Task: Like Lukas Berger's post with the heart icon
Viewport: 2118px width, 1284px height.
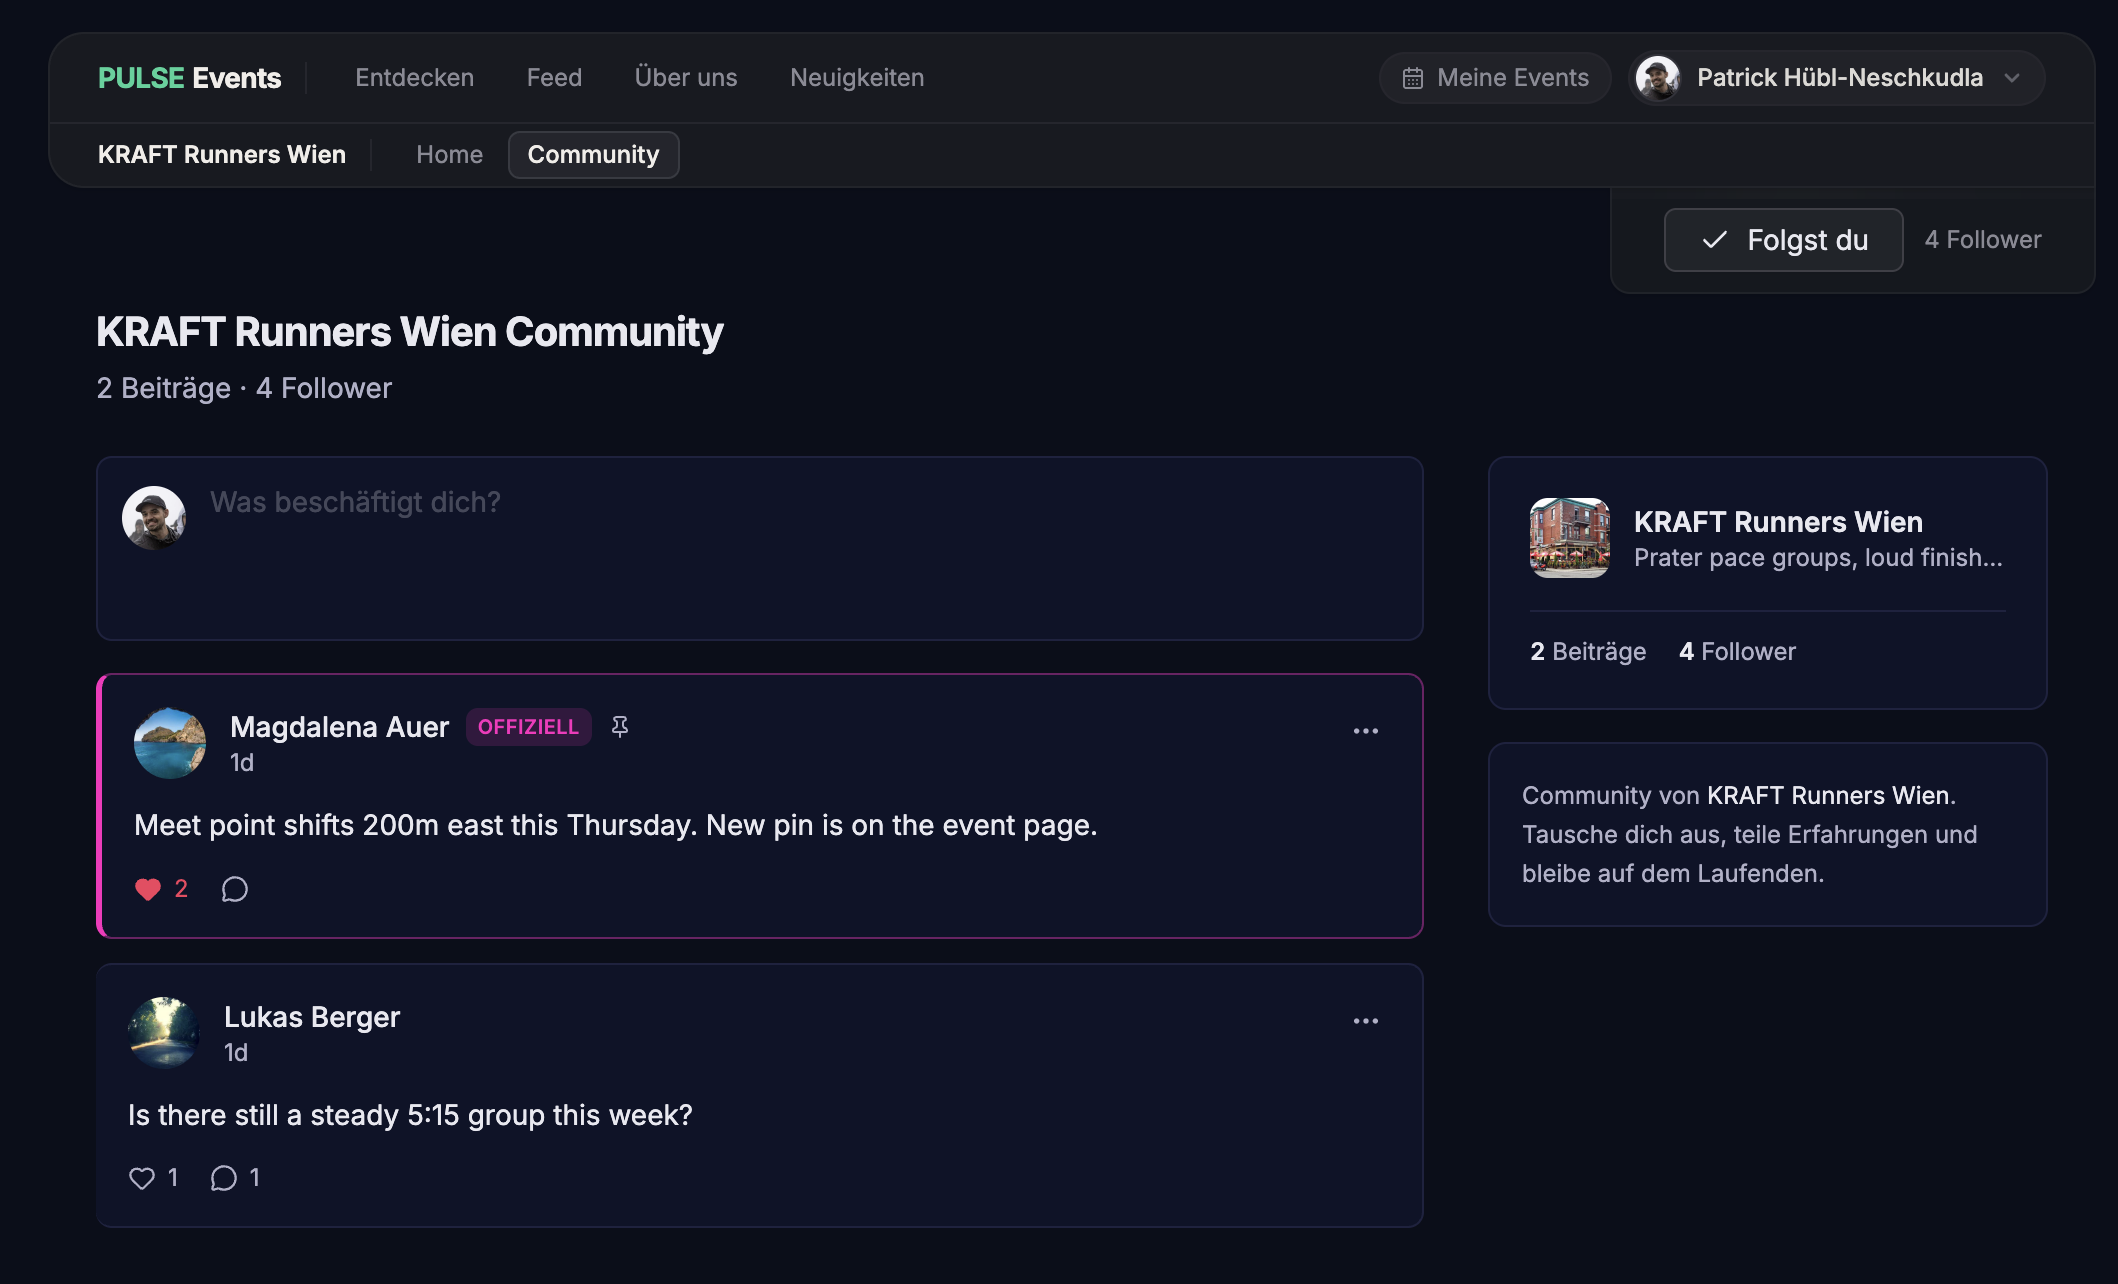Action: coord(143,1178)
